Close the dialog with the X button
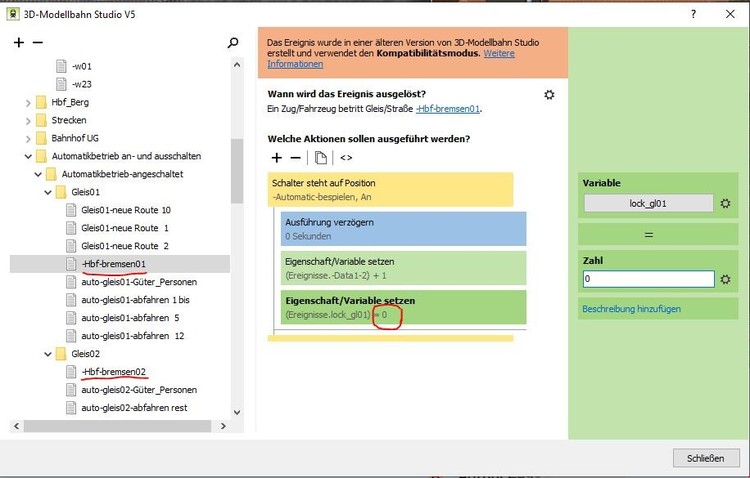750x478 pixels. [730, 14]
